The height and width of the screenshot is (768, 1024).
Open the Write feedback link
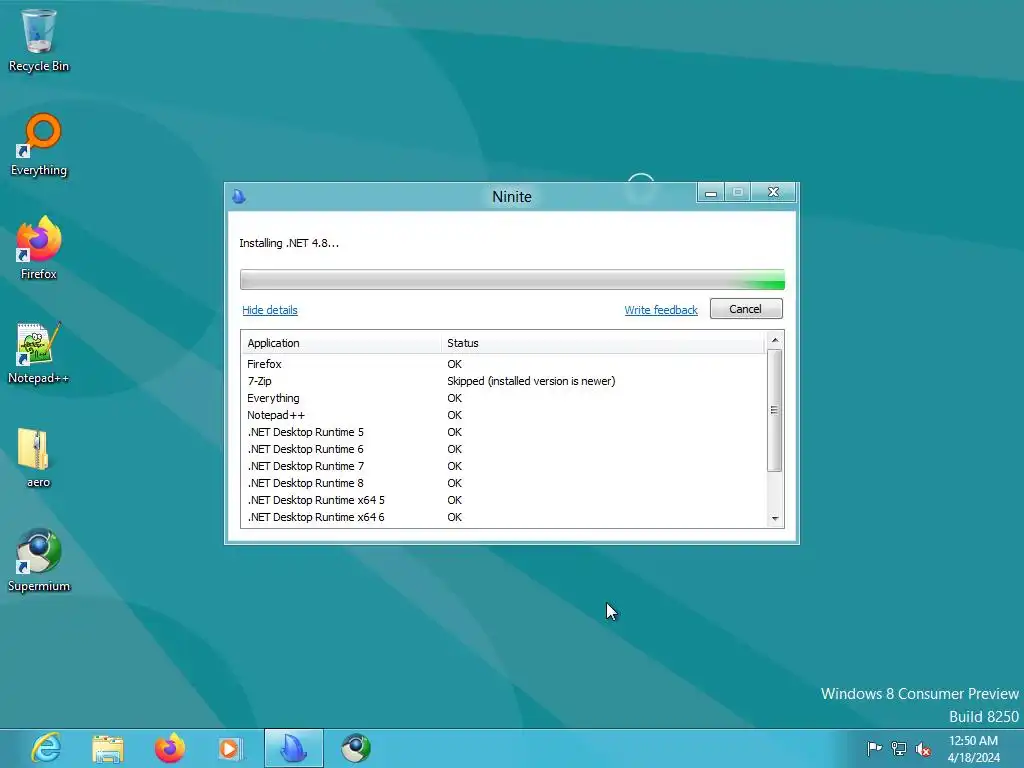661,310
